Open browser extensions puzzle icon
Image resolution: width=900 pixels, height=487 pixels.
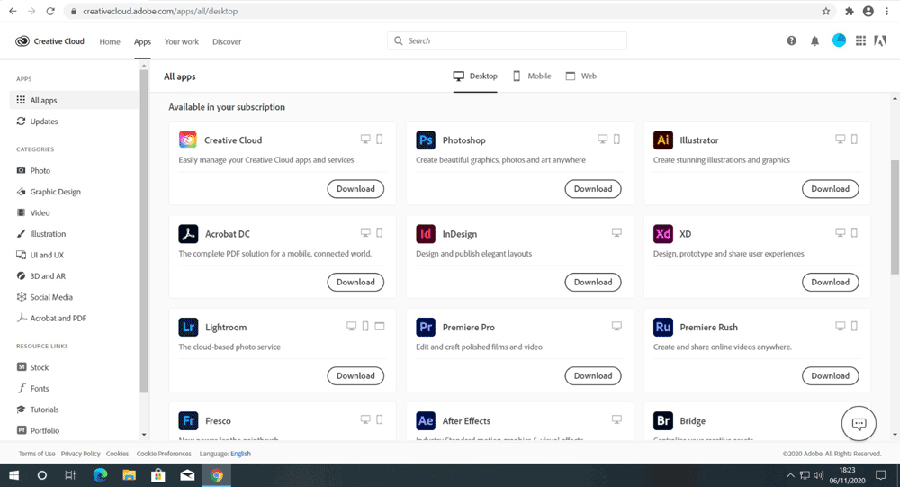point(849,11)
